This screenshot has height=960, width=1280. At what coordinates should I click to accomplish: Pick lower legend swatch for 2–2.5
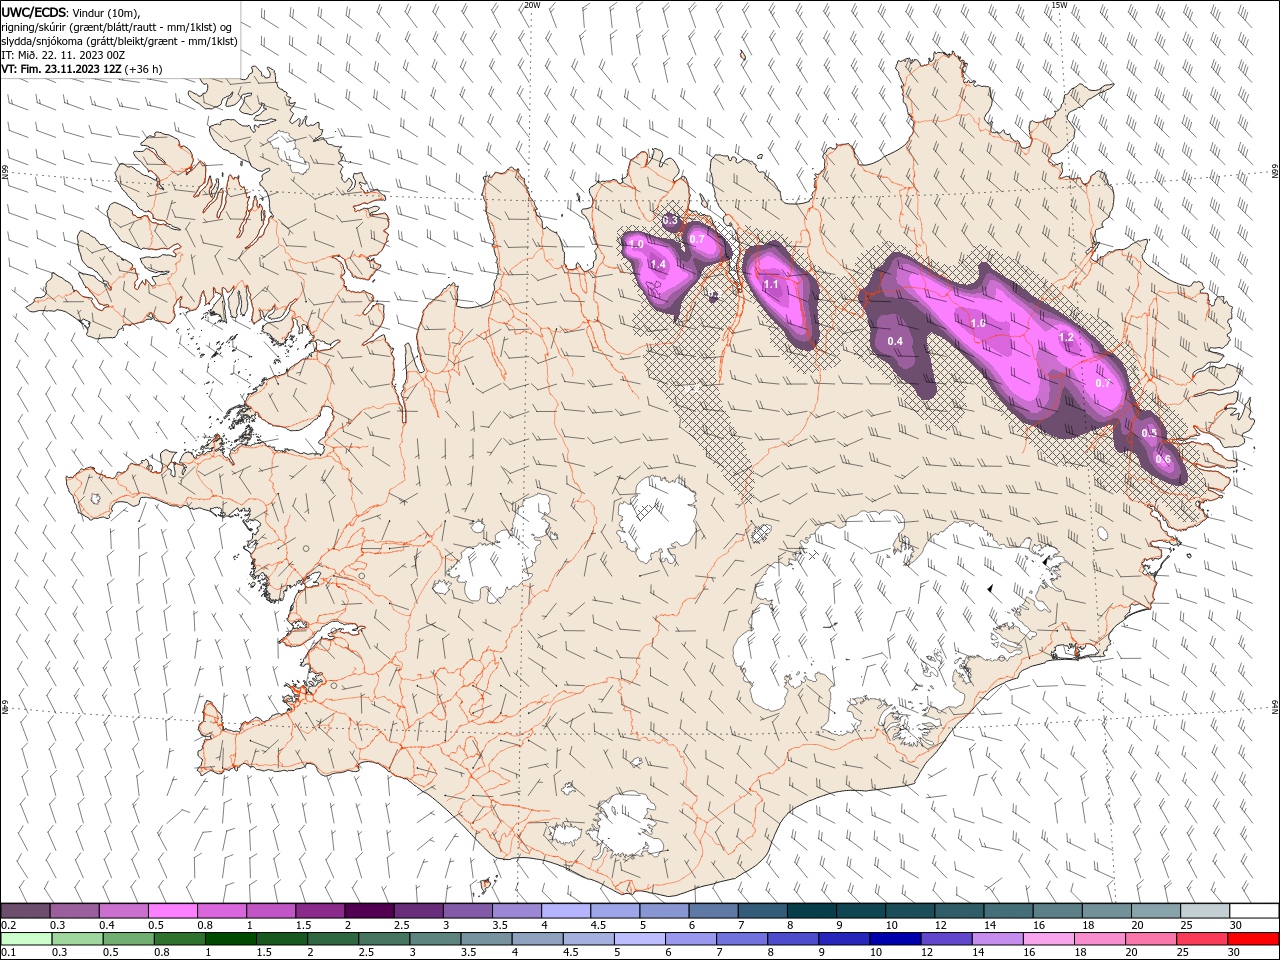333,939
